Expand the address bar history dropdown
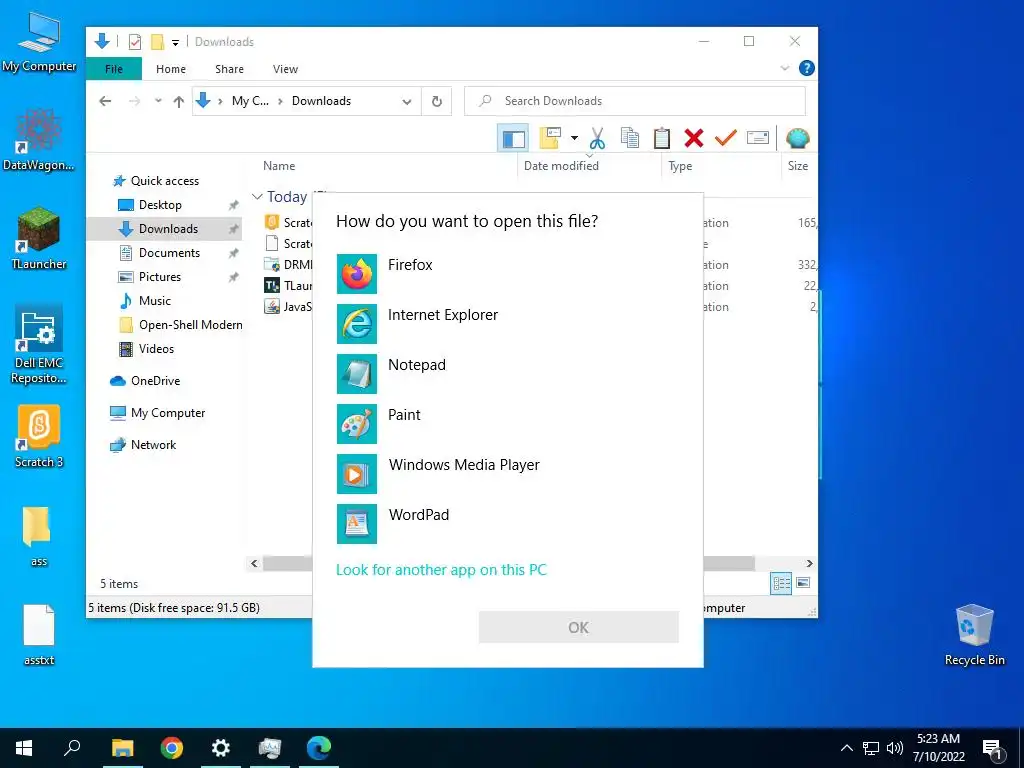 [407, 102]
